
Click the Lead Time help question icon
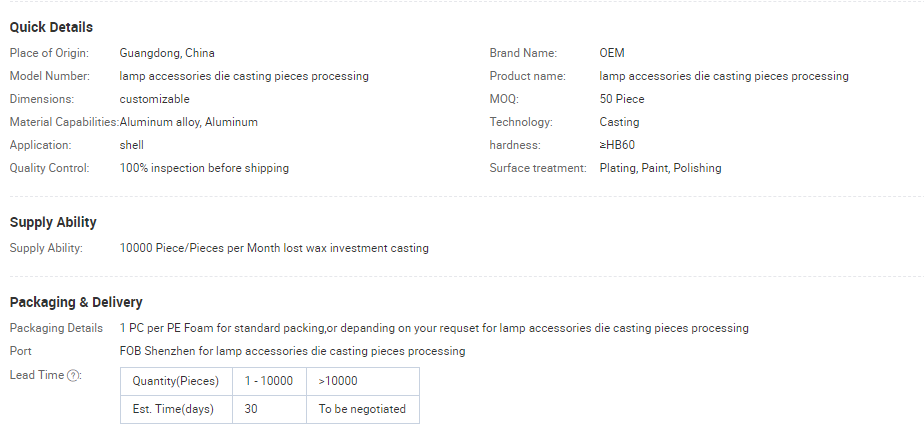pyautogui.click(x=72, y=376)
